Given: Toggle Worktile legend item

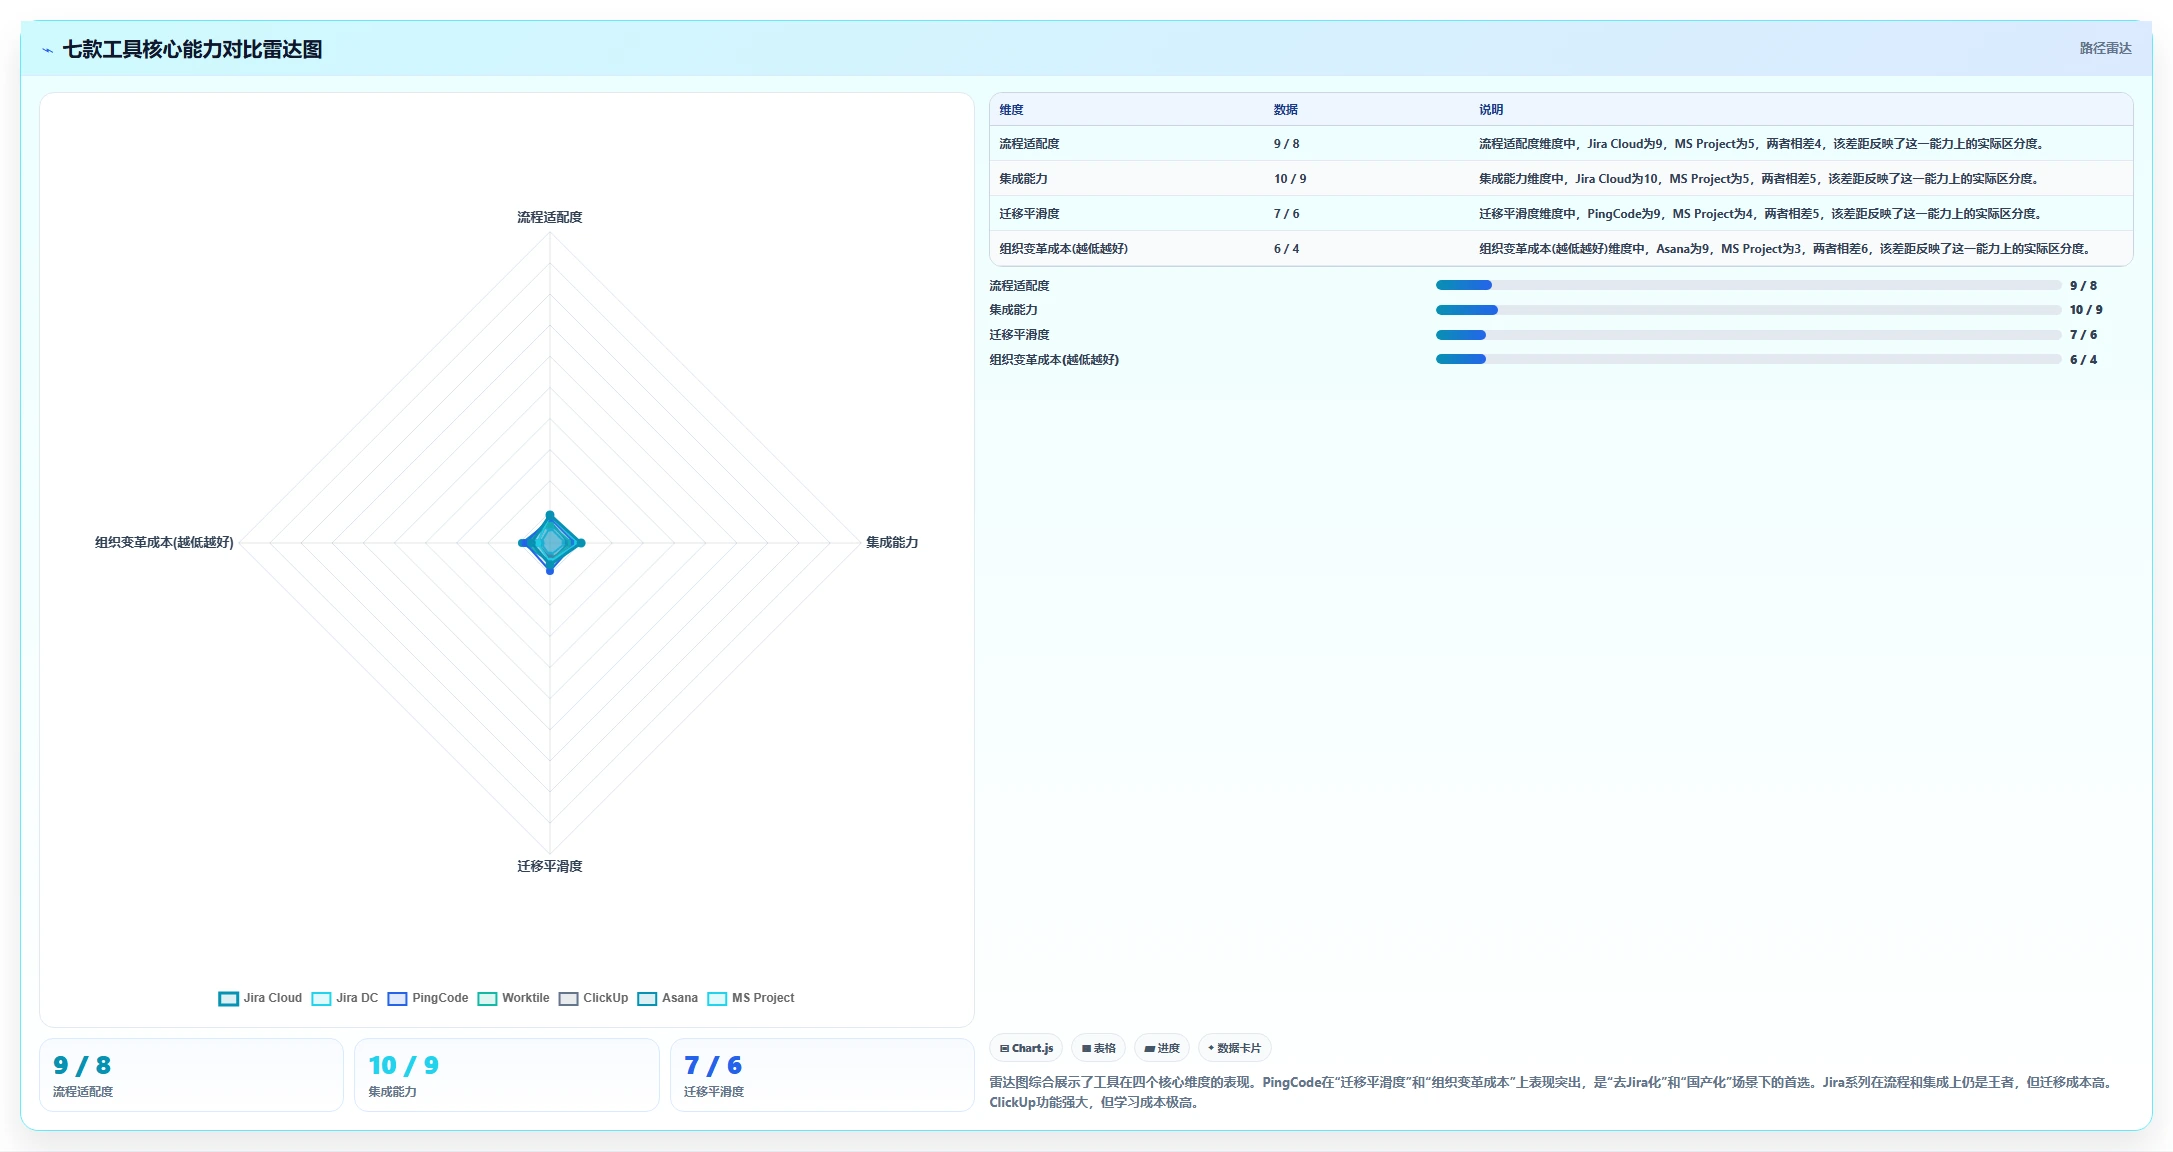Looking at the screenshot, I should click(x=513, y=998).
